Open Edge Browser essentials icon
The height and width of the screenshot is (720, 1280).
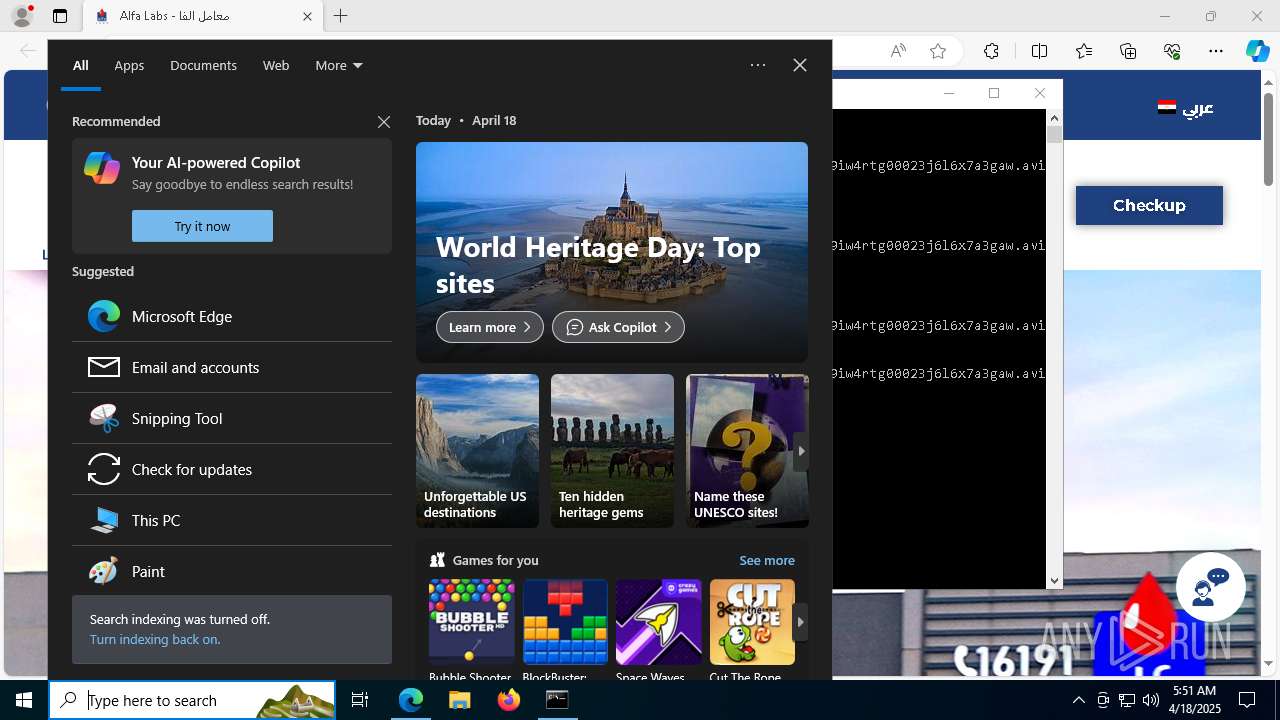pos(1172,51)
